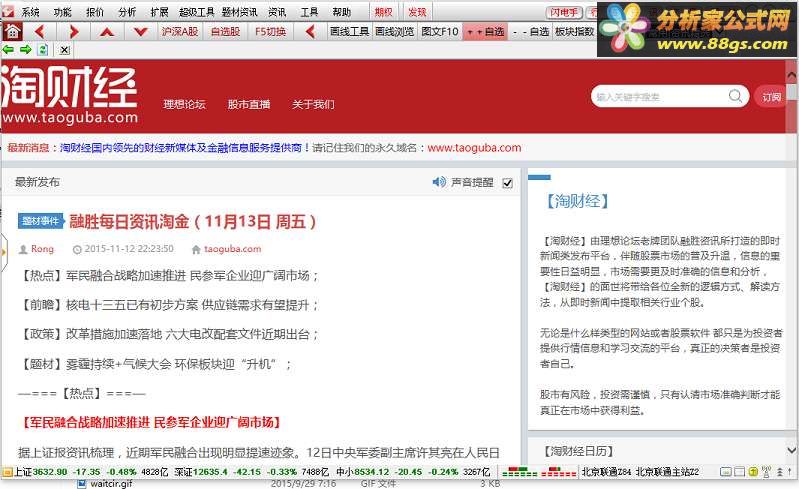Click the 题材事件 category tag

(x=40, y=221)
